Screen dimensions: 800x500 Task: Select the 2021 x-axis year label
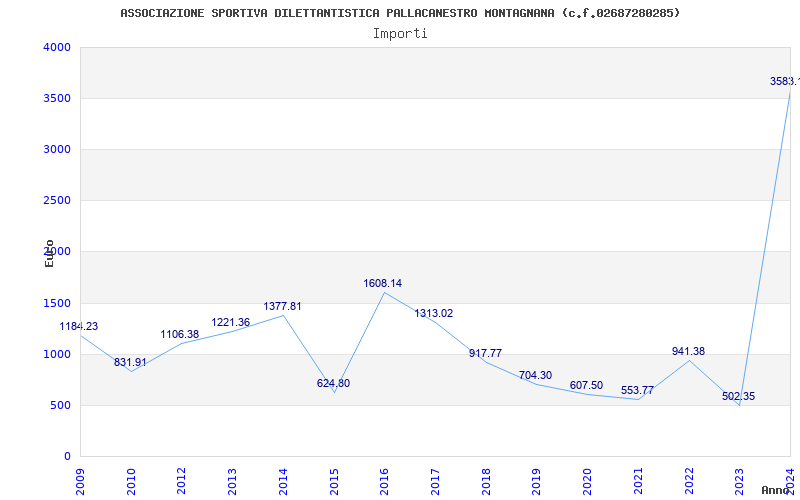pos(638,482)
